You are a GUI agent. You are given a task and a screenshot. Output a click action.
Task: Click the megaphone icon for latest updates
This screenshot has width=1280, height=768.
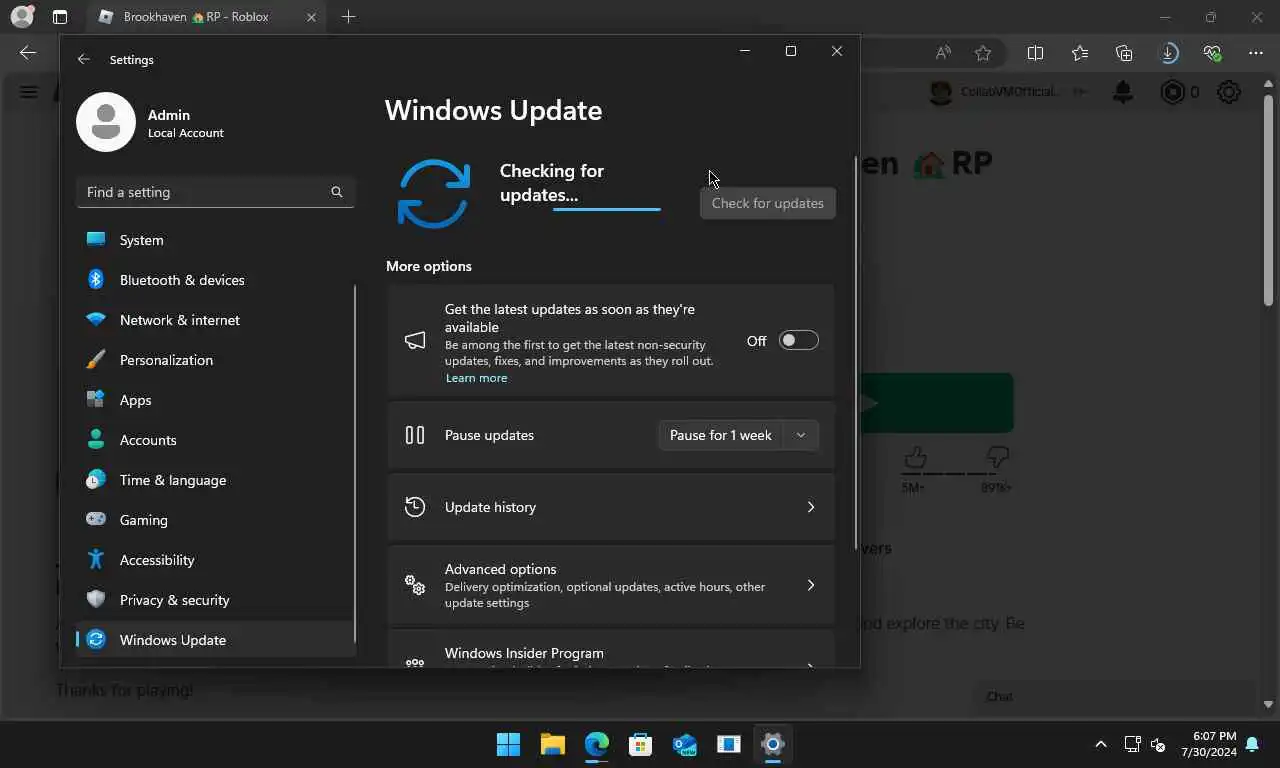(415, 341)
